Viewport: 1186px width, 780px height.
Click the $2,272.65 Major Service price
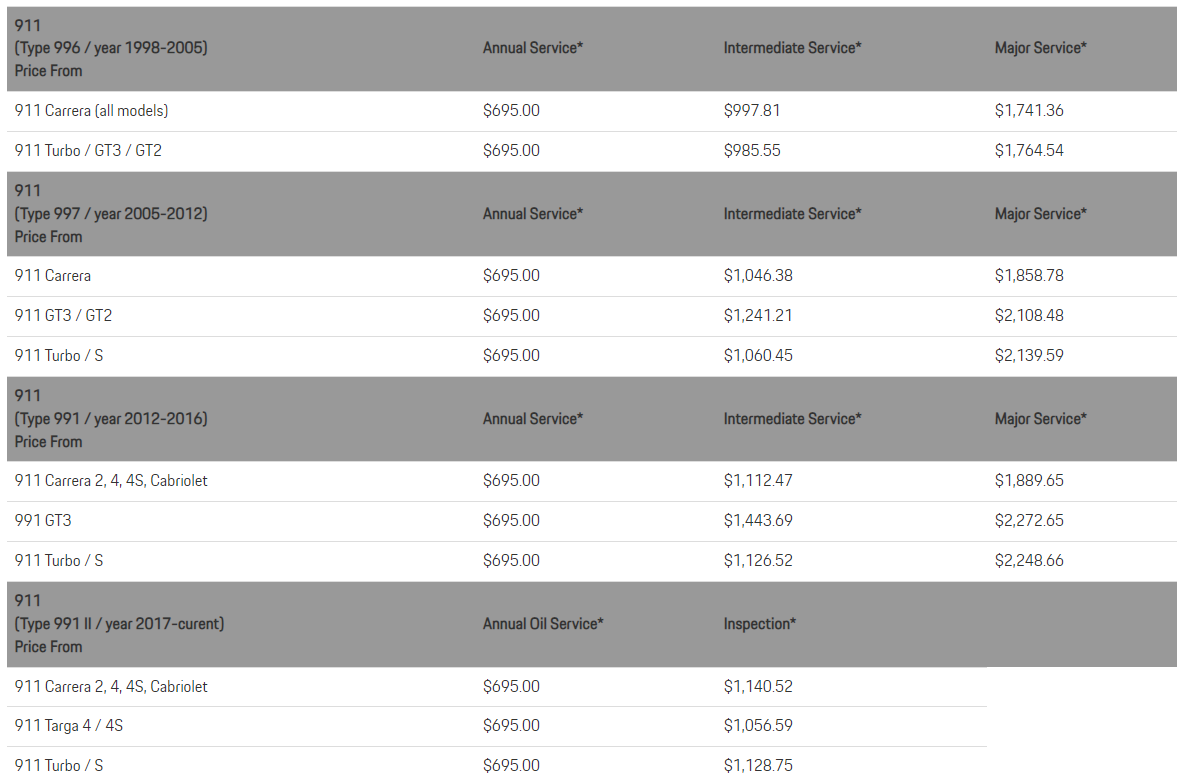1029,520
